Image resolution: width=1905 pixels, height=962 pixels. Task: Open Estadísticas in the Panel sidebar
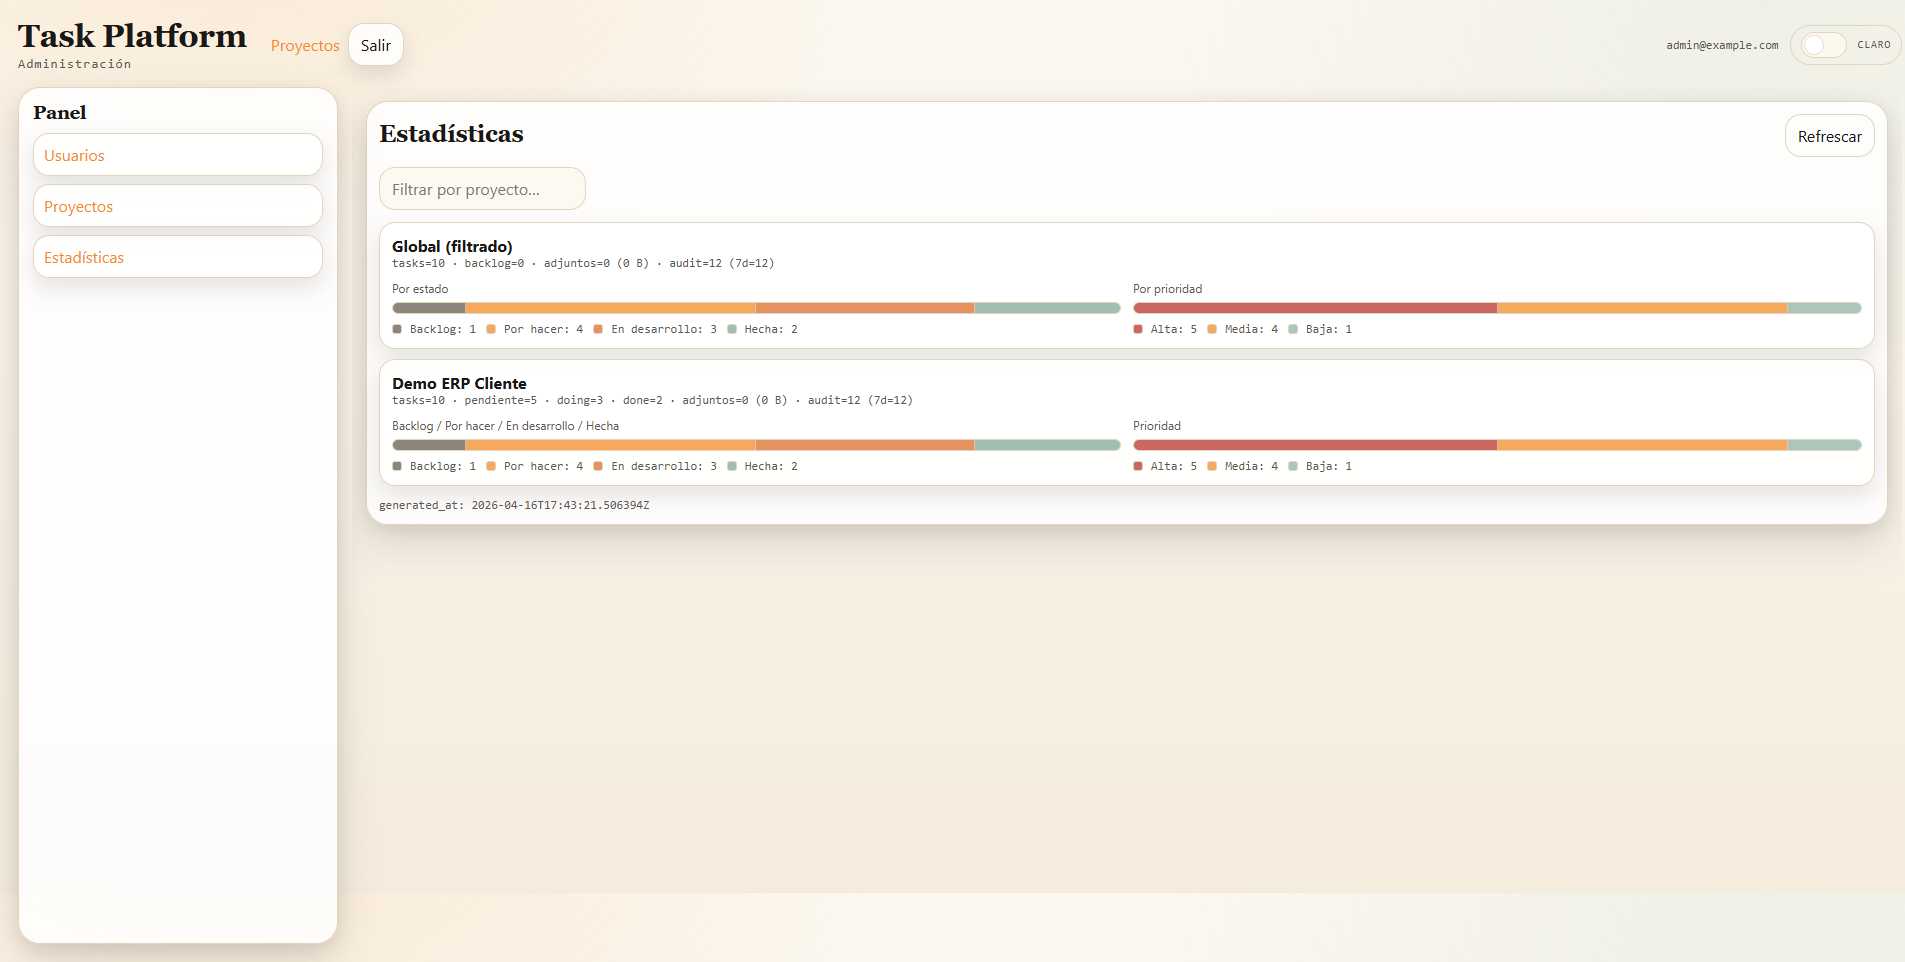tap(178, 257)
